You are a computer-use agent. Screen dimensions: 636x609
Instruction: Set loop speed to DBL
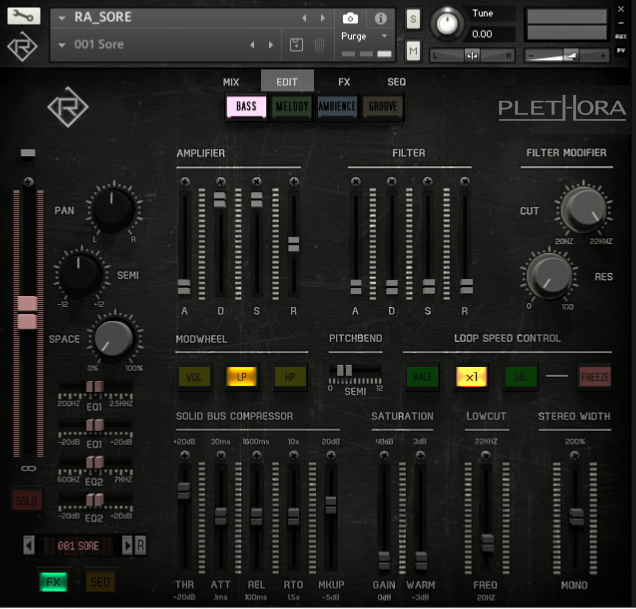(x=521, y=377)
